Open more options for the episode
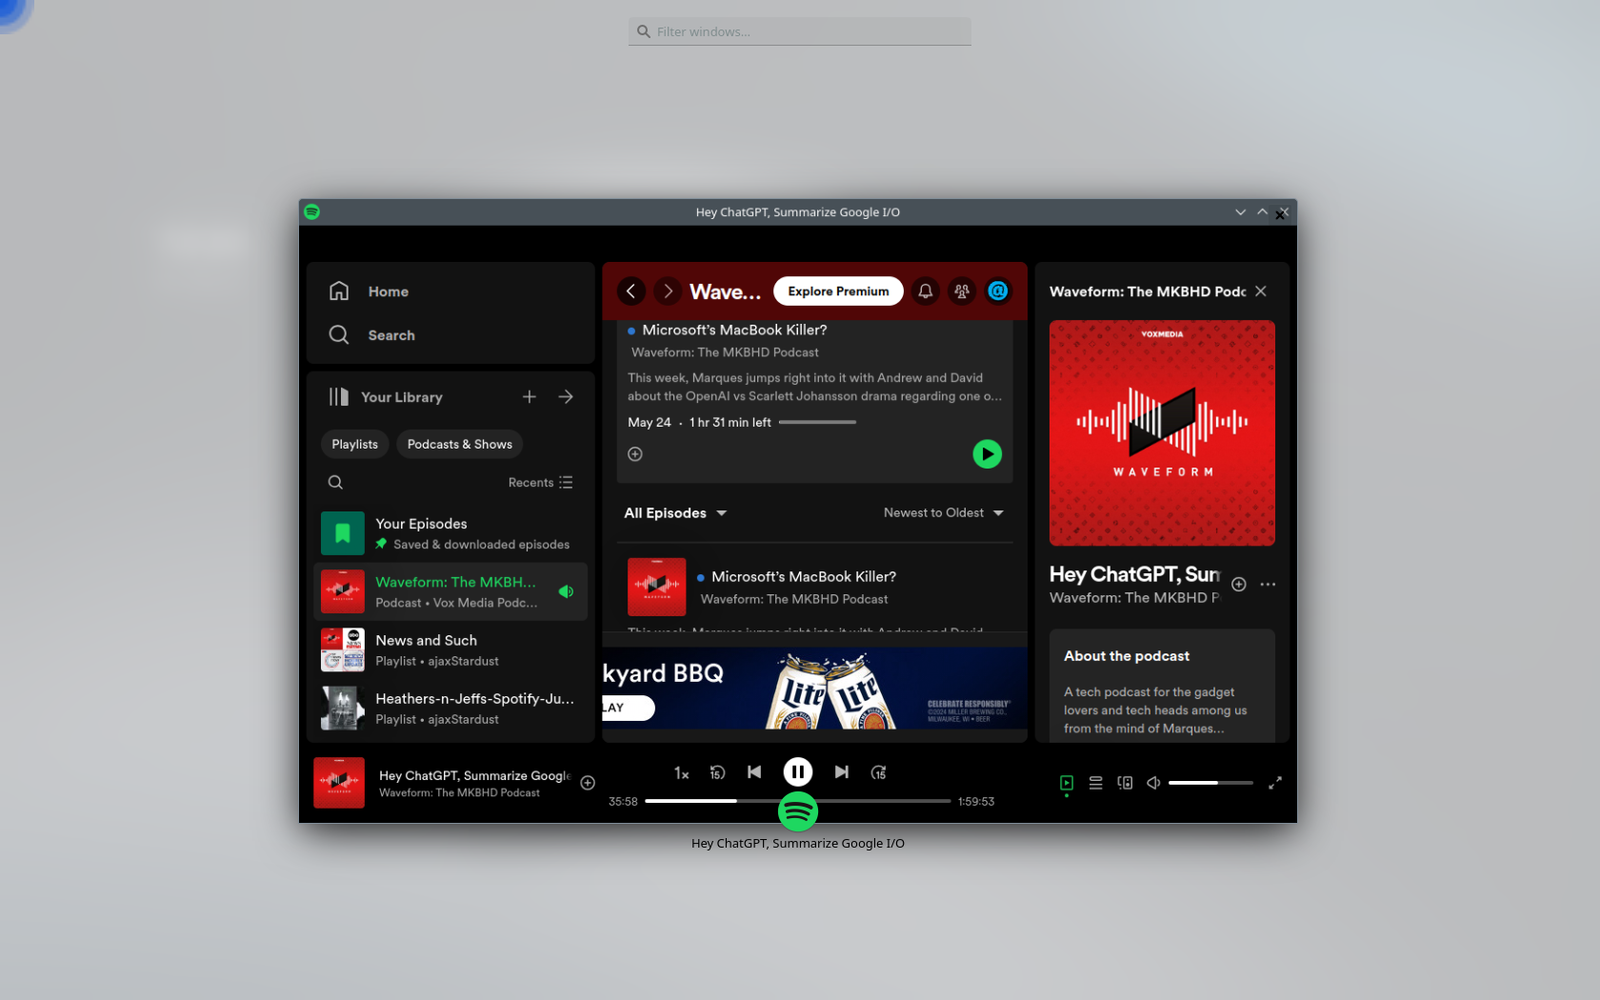 point(1268,584)
